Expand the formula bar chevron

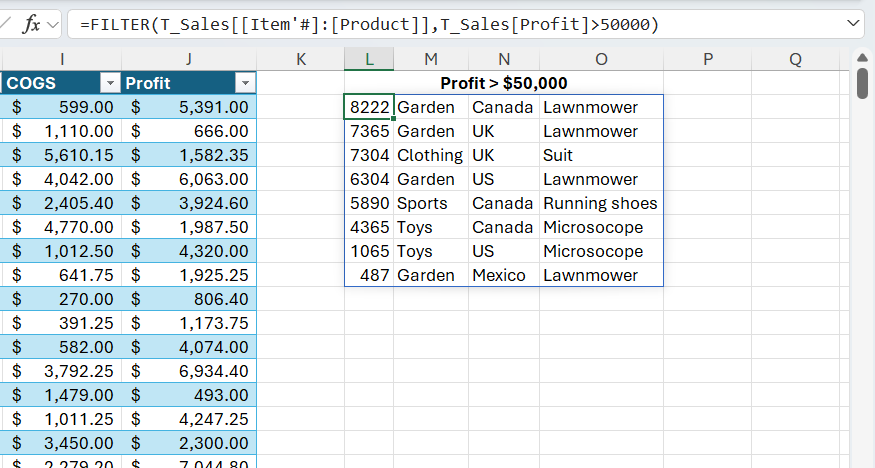(x=853, y=23)
